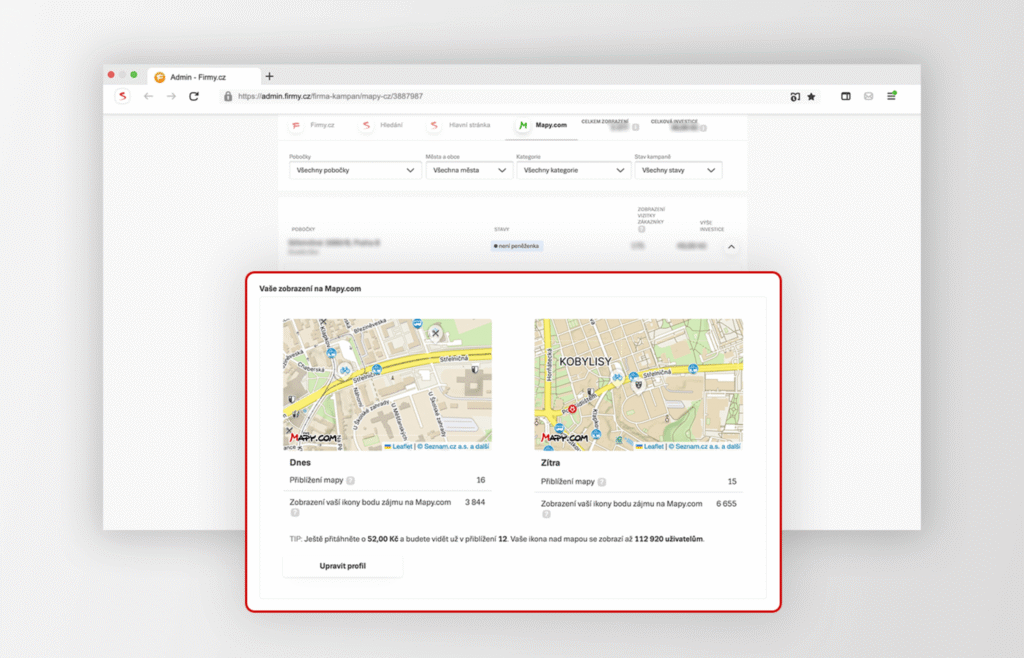The height and width of the screenshot is (658, 1024).
Task: Switch to the Hledání campaign tab
Action: tap(383, 125)
